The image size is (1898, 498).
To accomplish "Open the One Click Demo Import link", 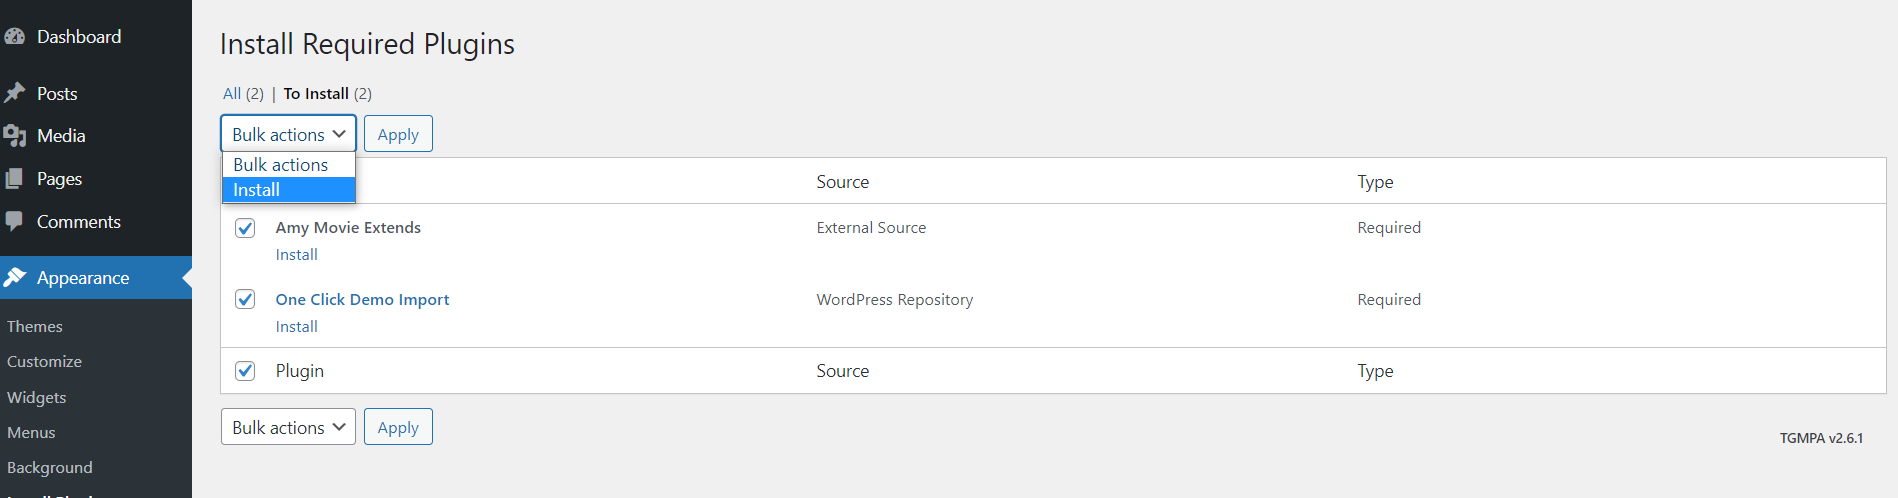I will pyautogui.click(x=362, y=299).
